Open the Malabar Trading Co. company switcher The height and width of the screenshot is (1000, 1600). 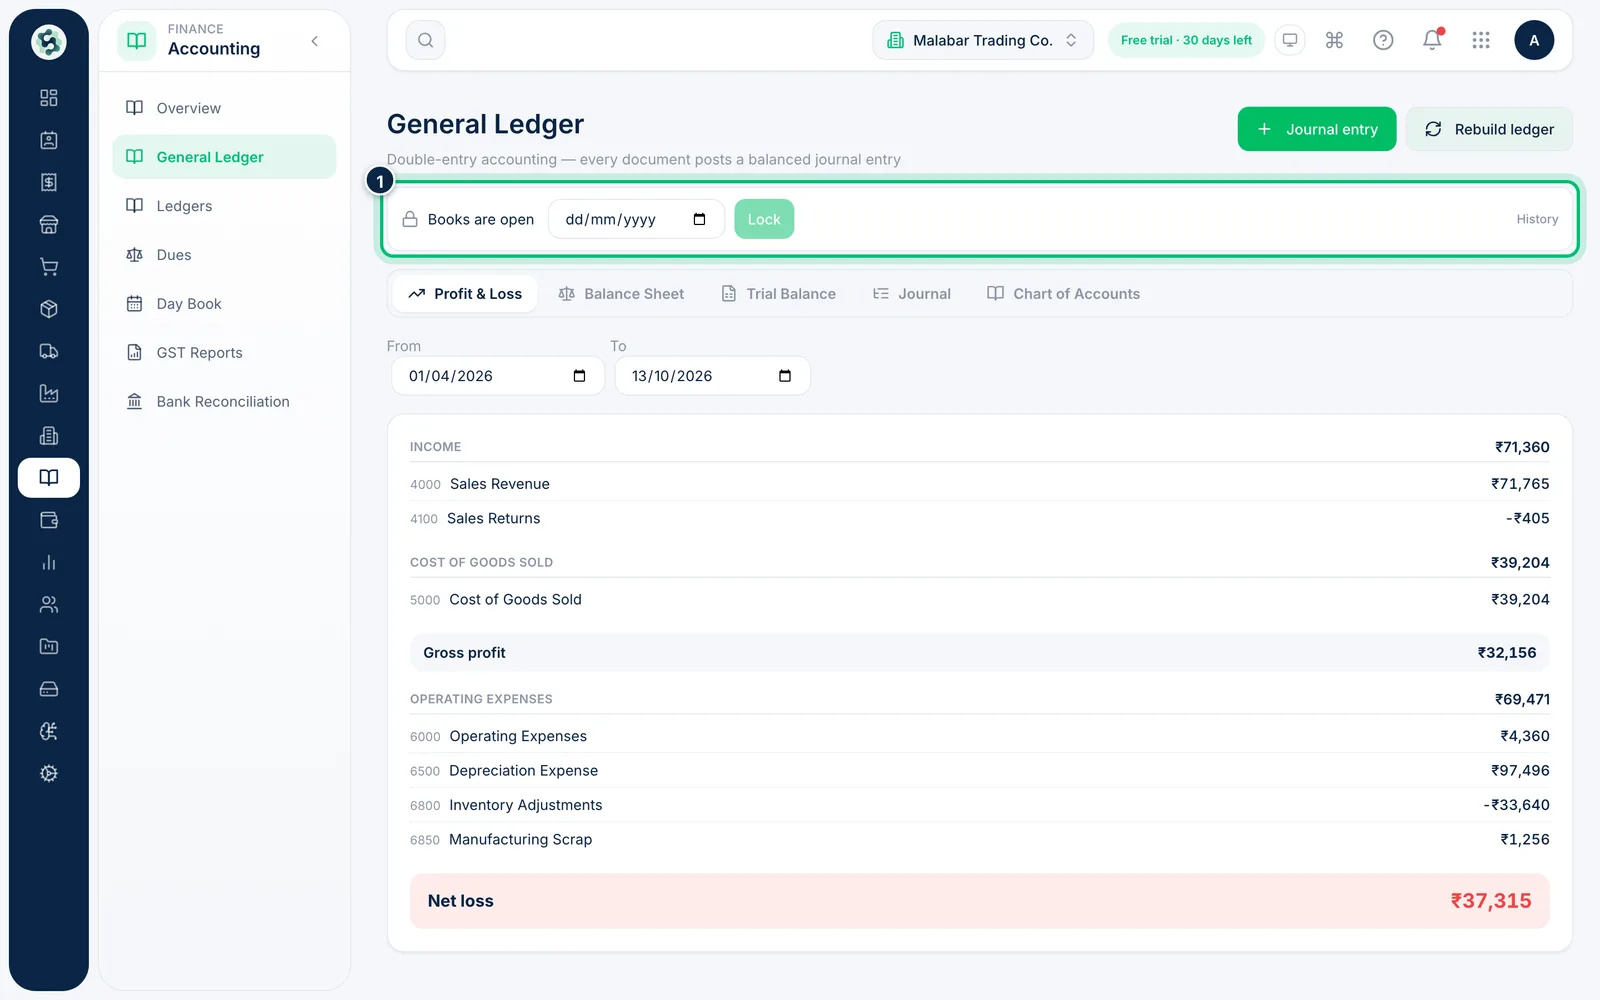pyautogui.click(x=983, y=40)
